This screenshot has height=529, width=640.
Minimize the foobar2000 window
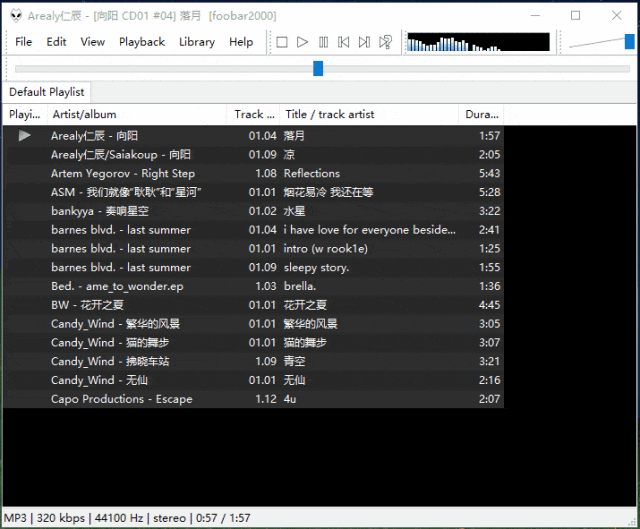(x=536, y=16)
